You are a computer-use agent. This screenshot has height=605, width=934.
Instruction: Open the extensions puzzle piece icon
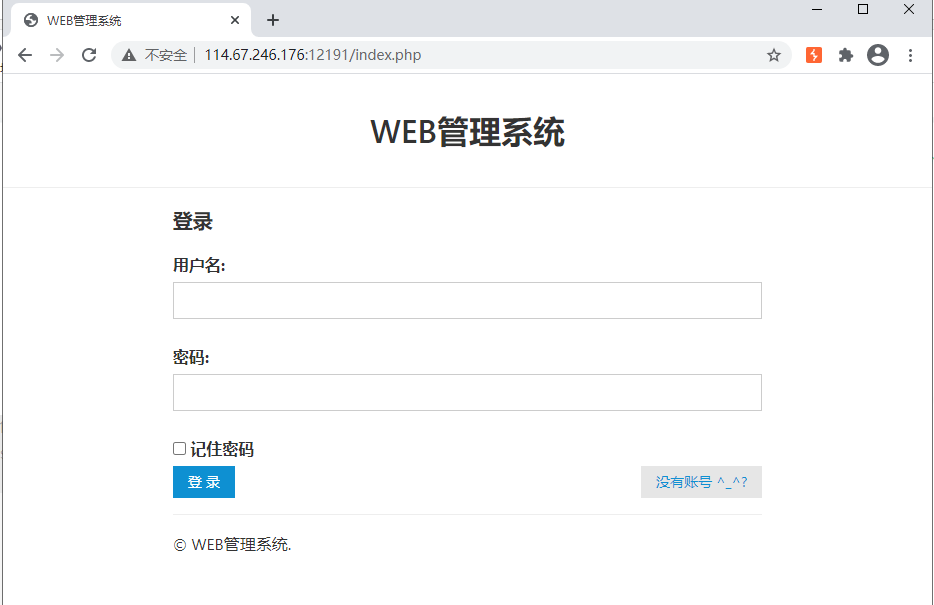[x=845, y=55]
